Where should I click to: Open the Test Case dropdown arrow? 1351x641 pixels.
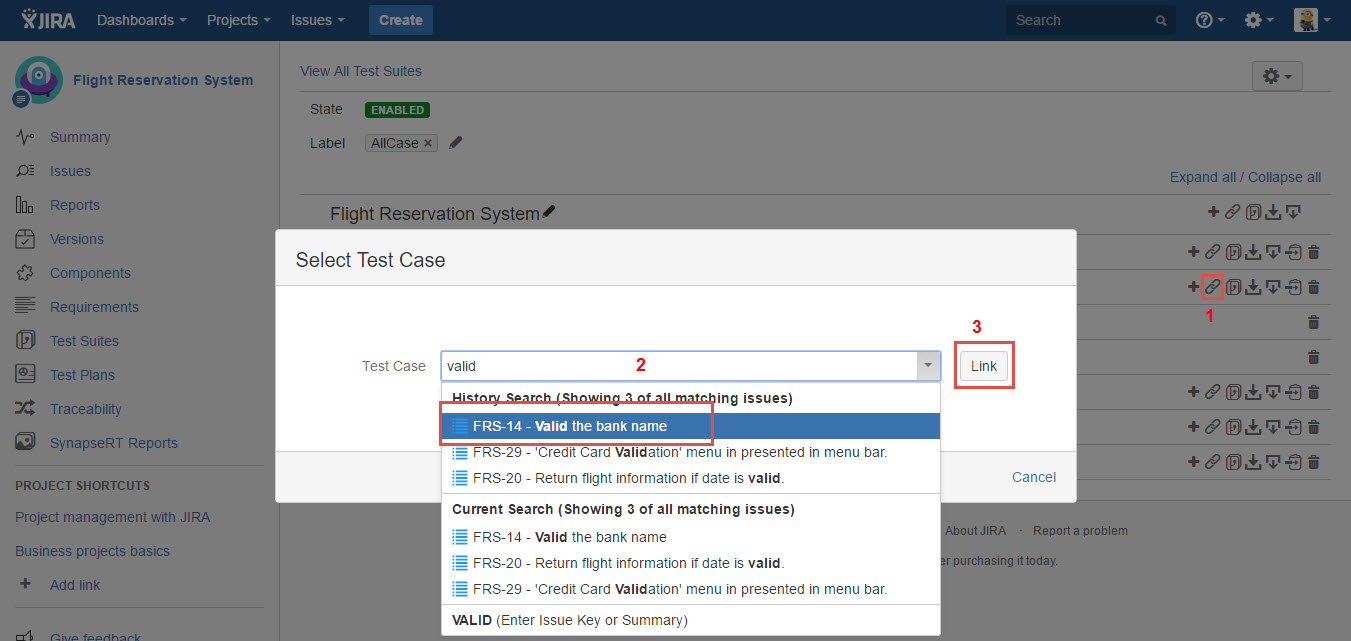tap(928, 366)
